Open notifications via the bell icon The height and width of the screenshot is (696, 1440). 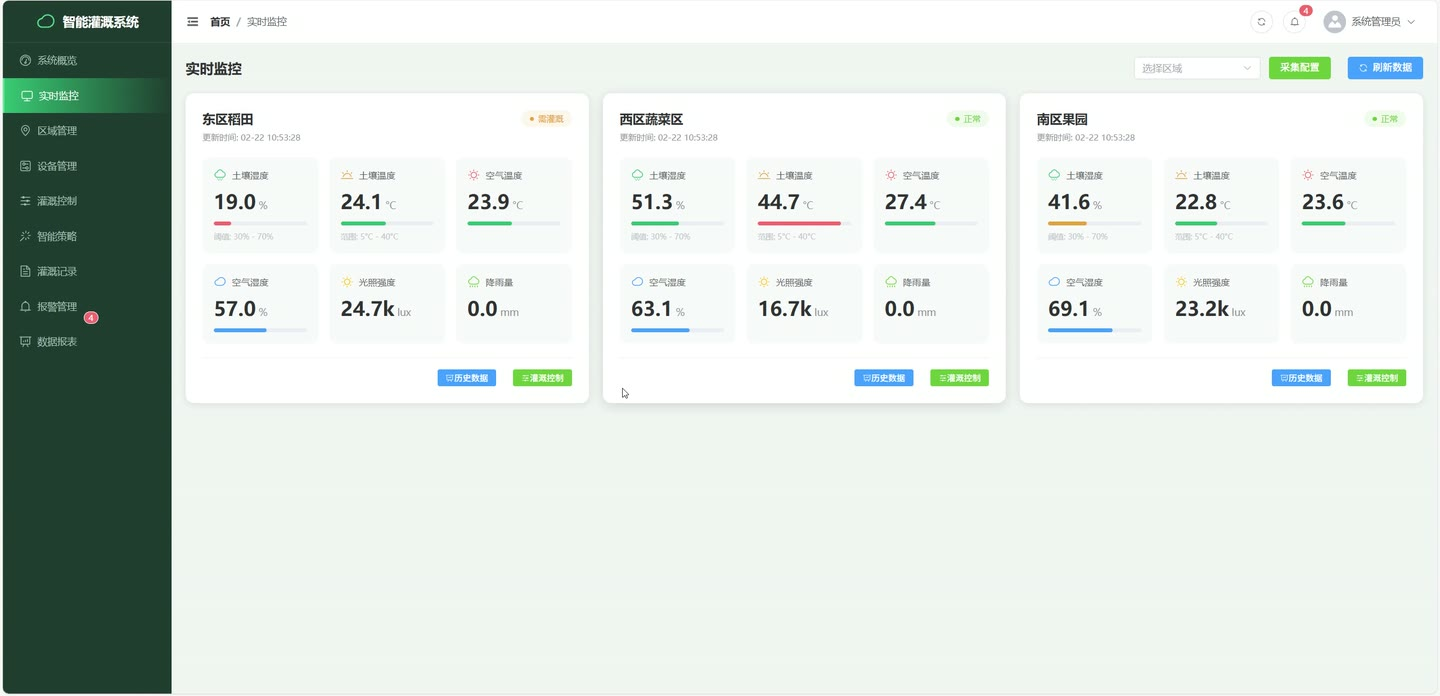1295,21
